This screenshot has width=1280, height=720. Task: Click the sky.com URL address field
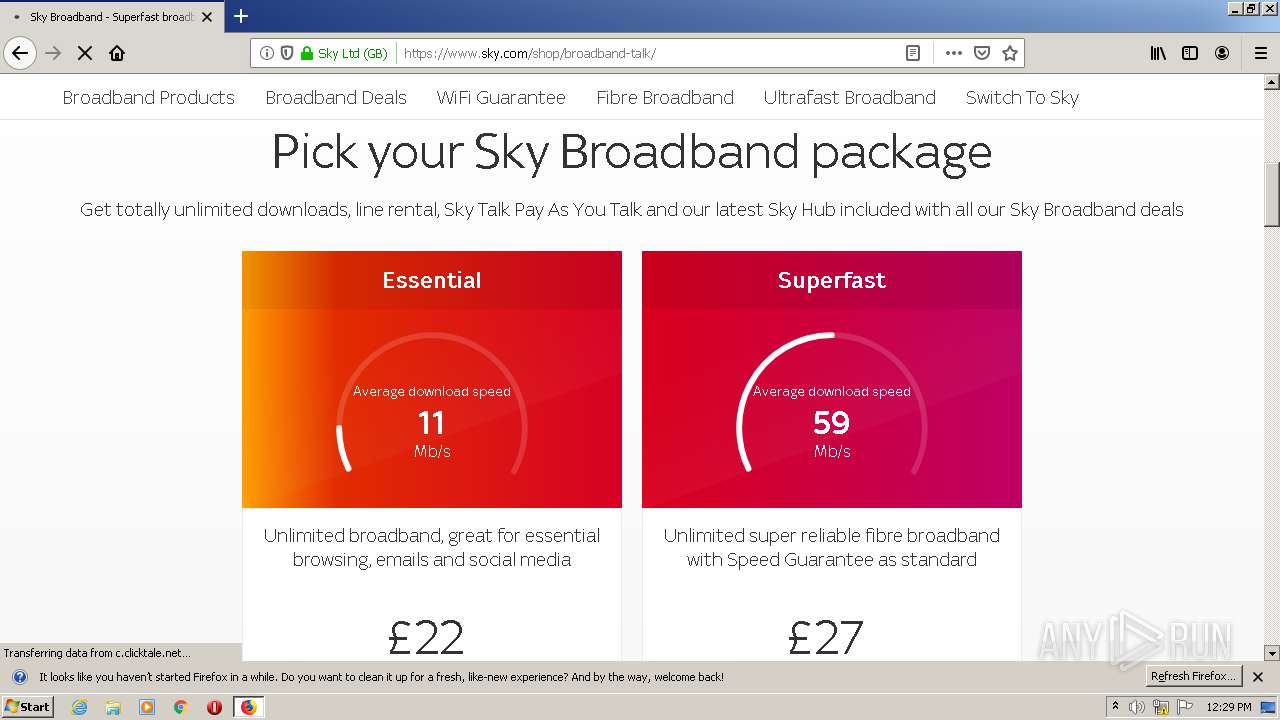[x=640, y=53]
